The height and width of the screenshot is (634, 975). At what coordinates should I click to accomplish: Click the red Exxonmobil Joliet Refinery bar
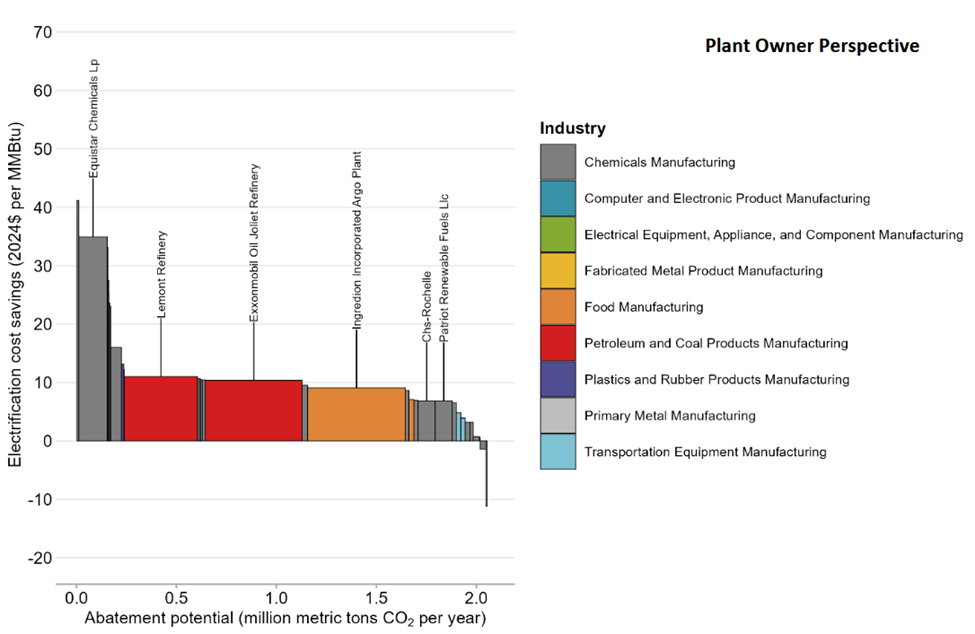(253, 410)
